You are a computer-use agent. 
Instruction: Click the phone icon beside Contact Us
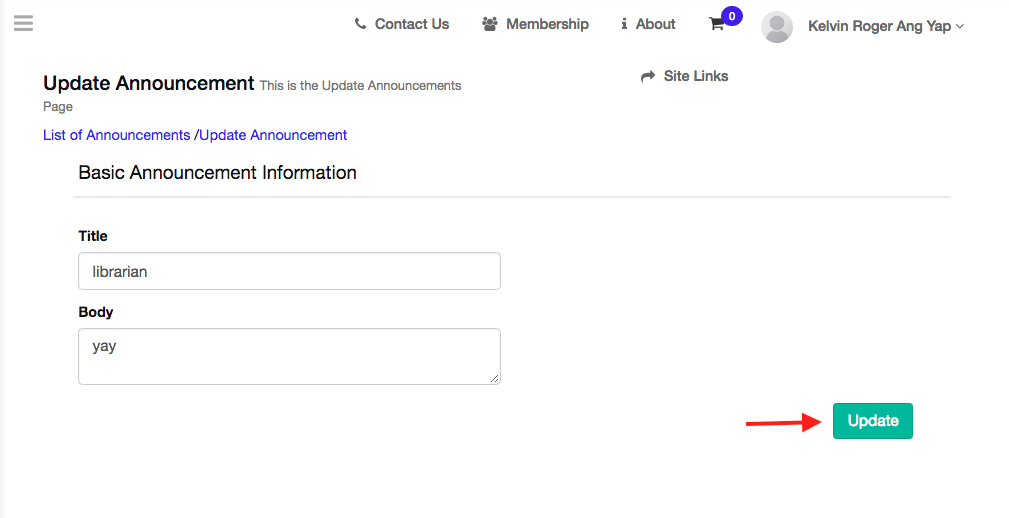pos(360,24)
